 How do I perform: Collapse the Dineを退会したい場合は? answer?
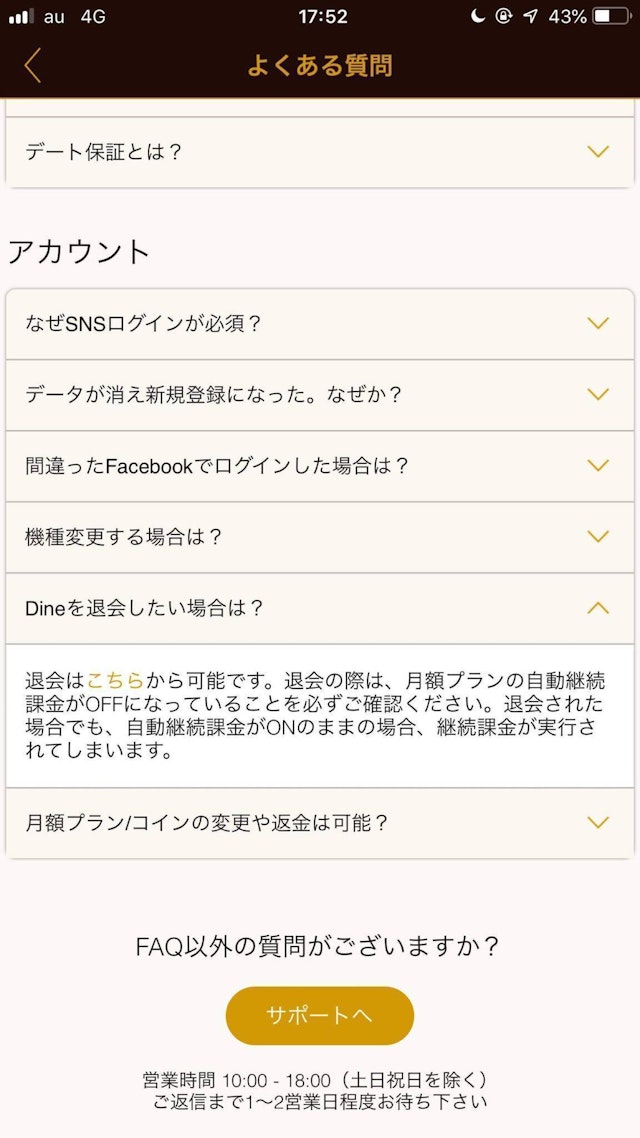point(320,608)
